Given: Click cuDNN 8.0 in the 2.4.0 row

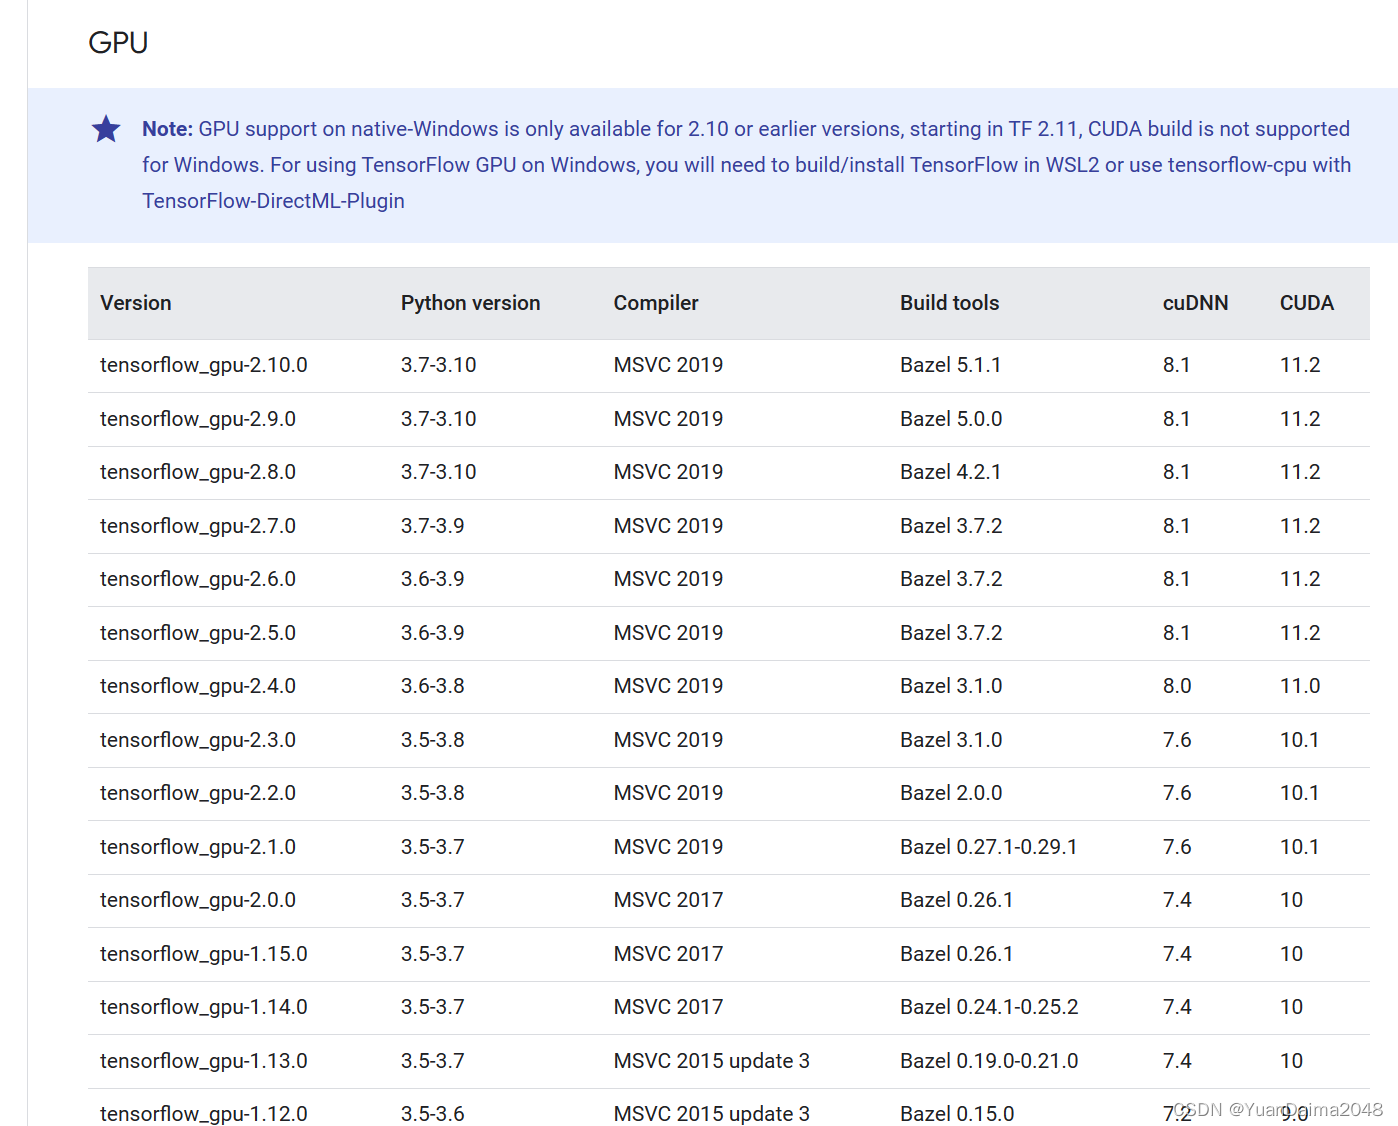Looking at the screenshot, I should coord(1177,686).
